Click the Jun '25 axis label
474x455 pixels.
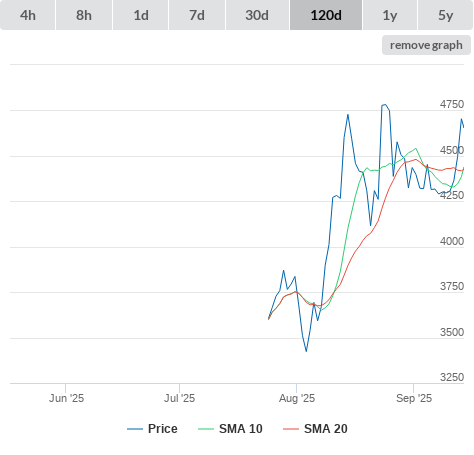[66, 398]
